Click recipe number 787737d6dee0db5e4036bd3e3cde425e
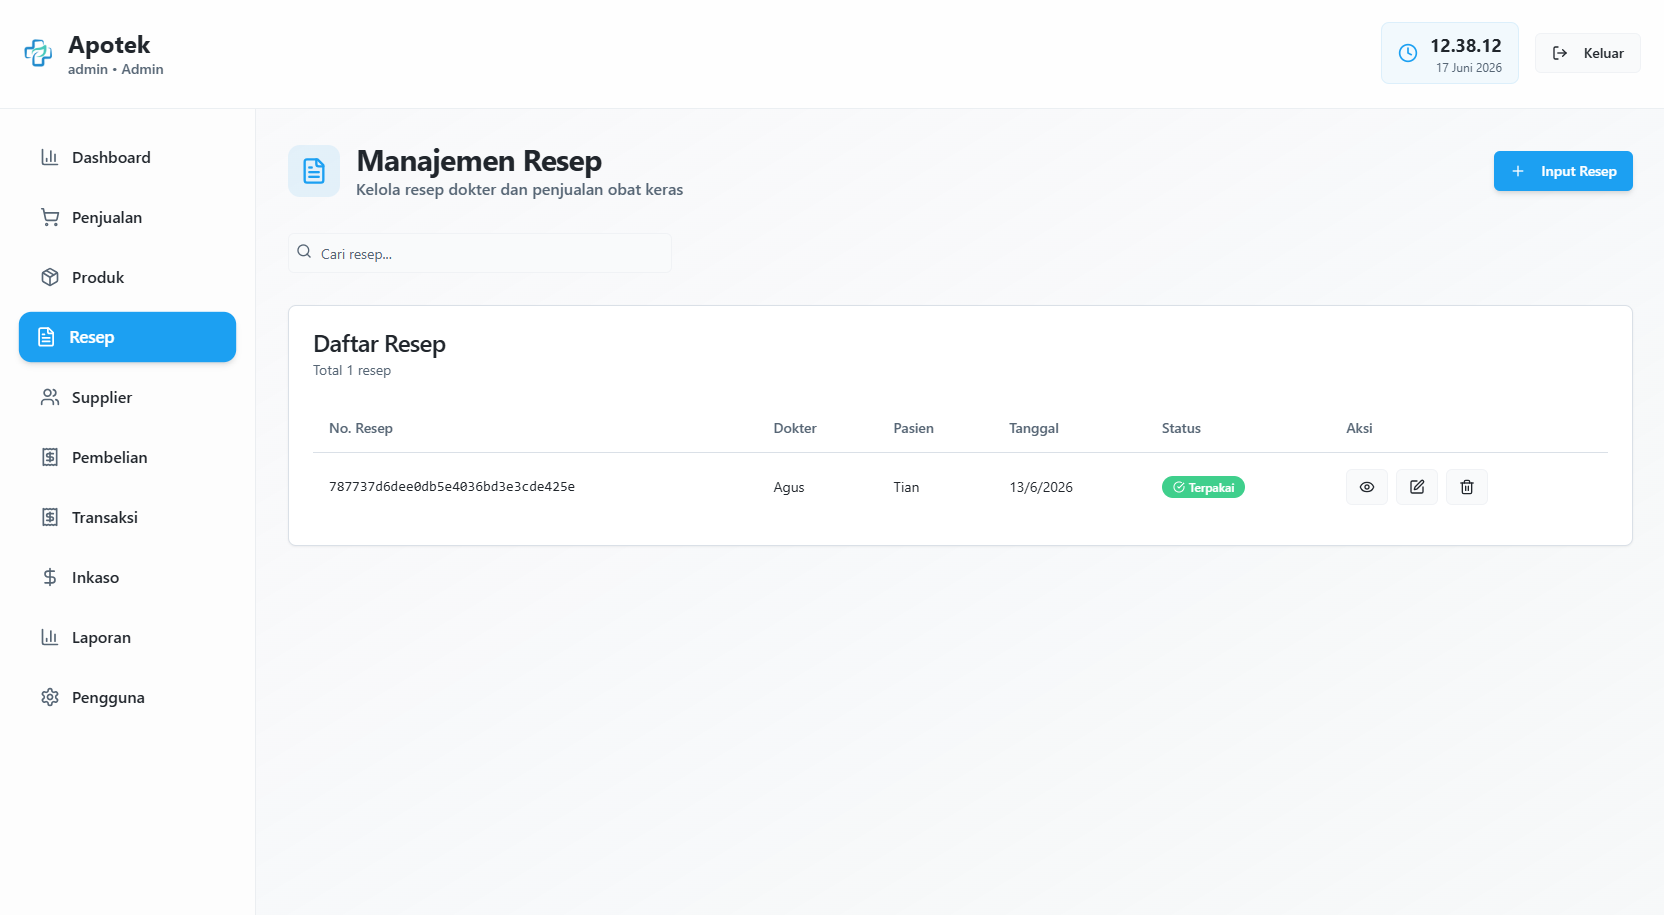Image resolution: width=1664 pixels, height=915 pixels. point(452,487)
